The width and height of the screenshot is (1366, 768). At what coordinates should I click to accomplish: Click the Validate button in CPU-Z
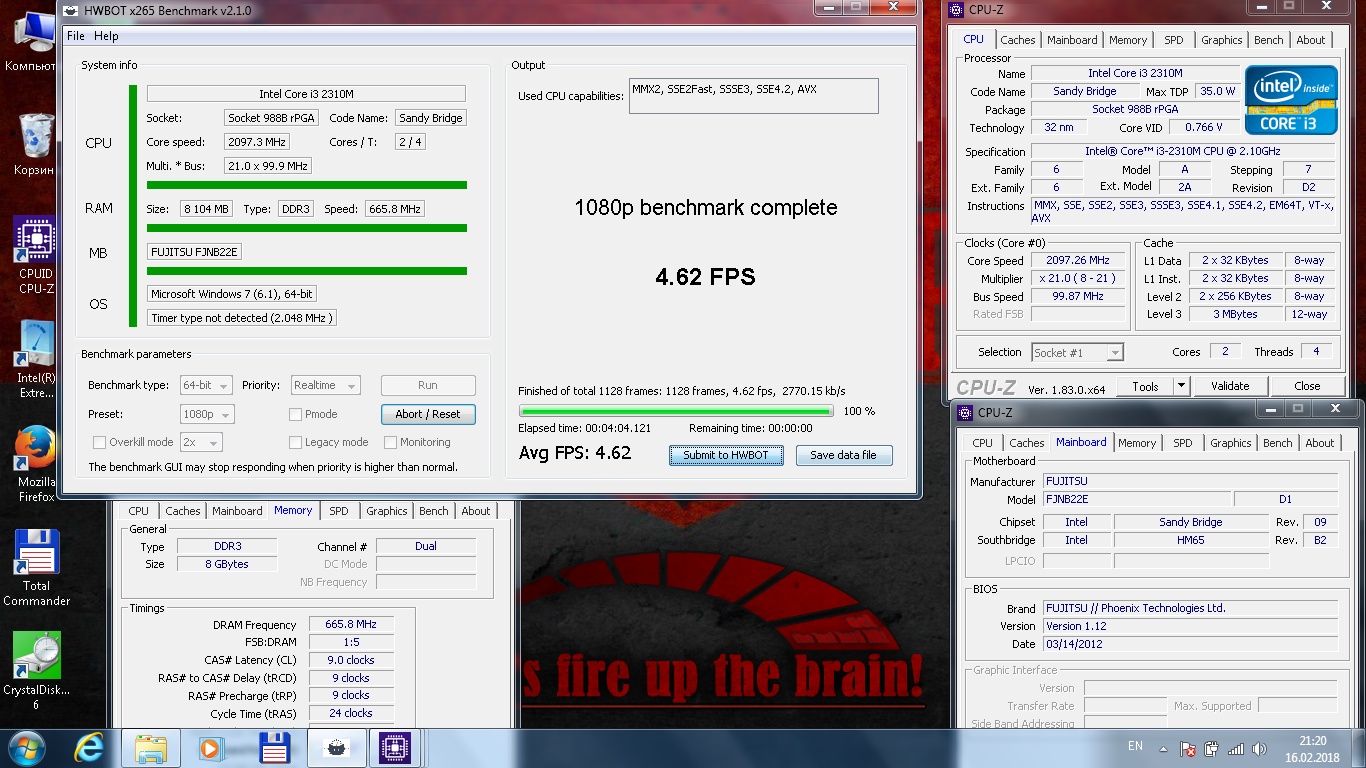[1230, 386]
